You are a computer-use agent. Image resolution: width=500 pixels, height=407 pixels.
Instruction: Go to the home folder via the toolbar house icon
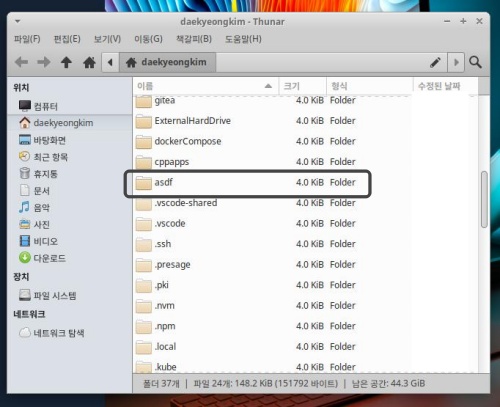pyautogui.click(x=89, y=62)
